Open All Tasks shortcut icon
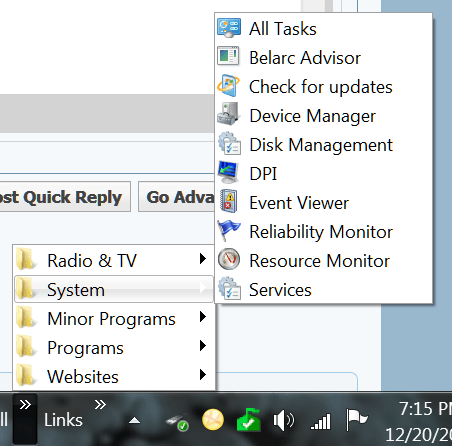452x446 pixels. (229, 28)
